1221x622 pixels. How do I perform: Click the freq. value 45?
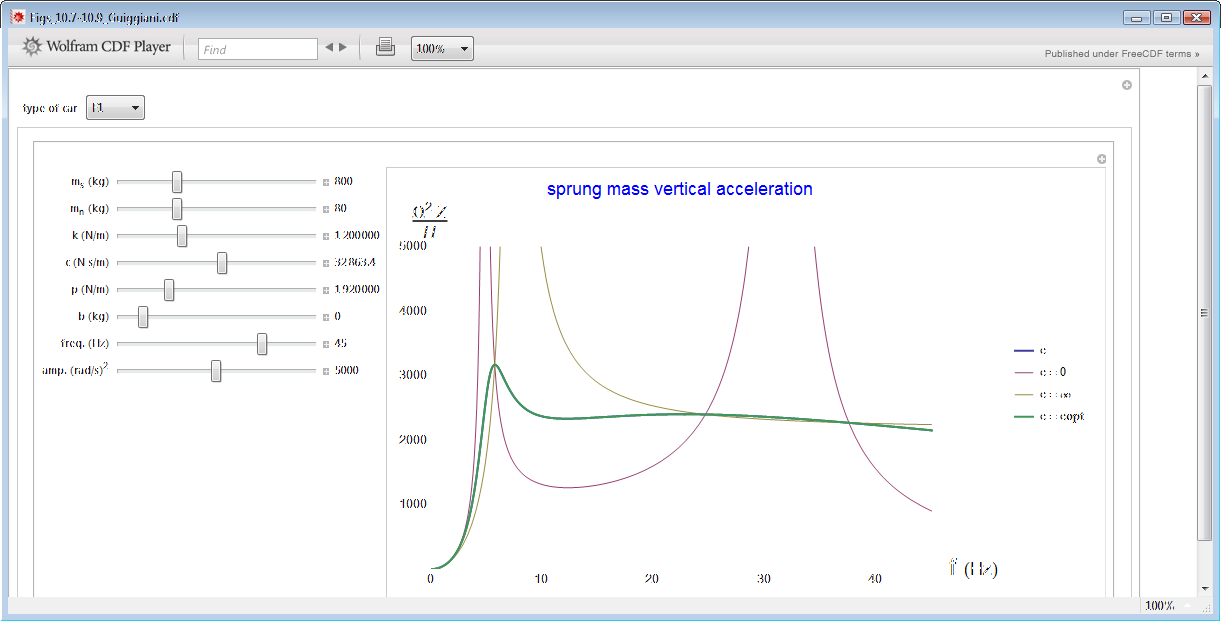[x=340, y=343]
